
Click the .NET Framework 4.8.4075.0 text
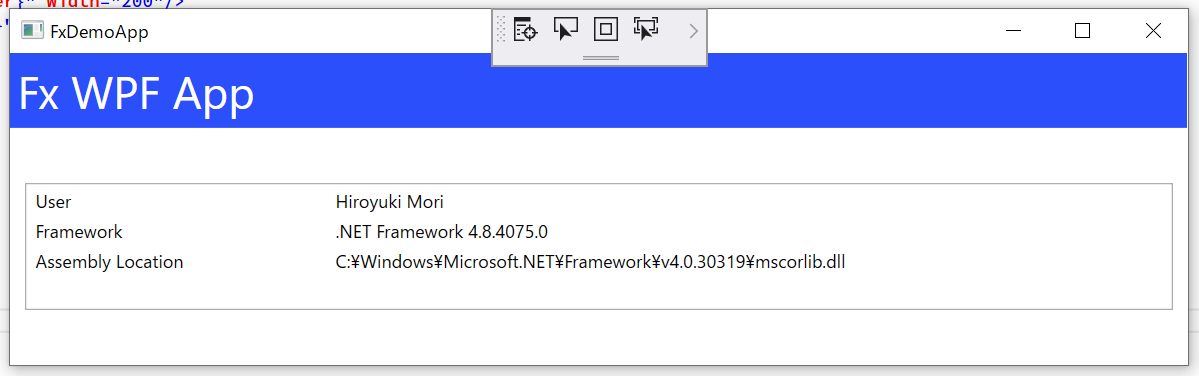pos(442,232)
